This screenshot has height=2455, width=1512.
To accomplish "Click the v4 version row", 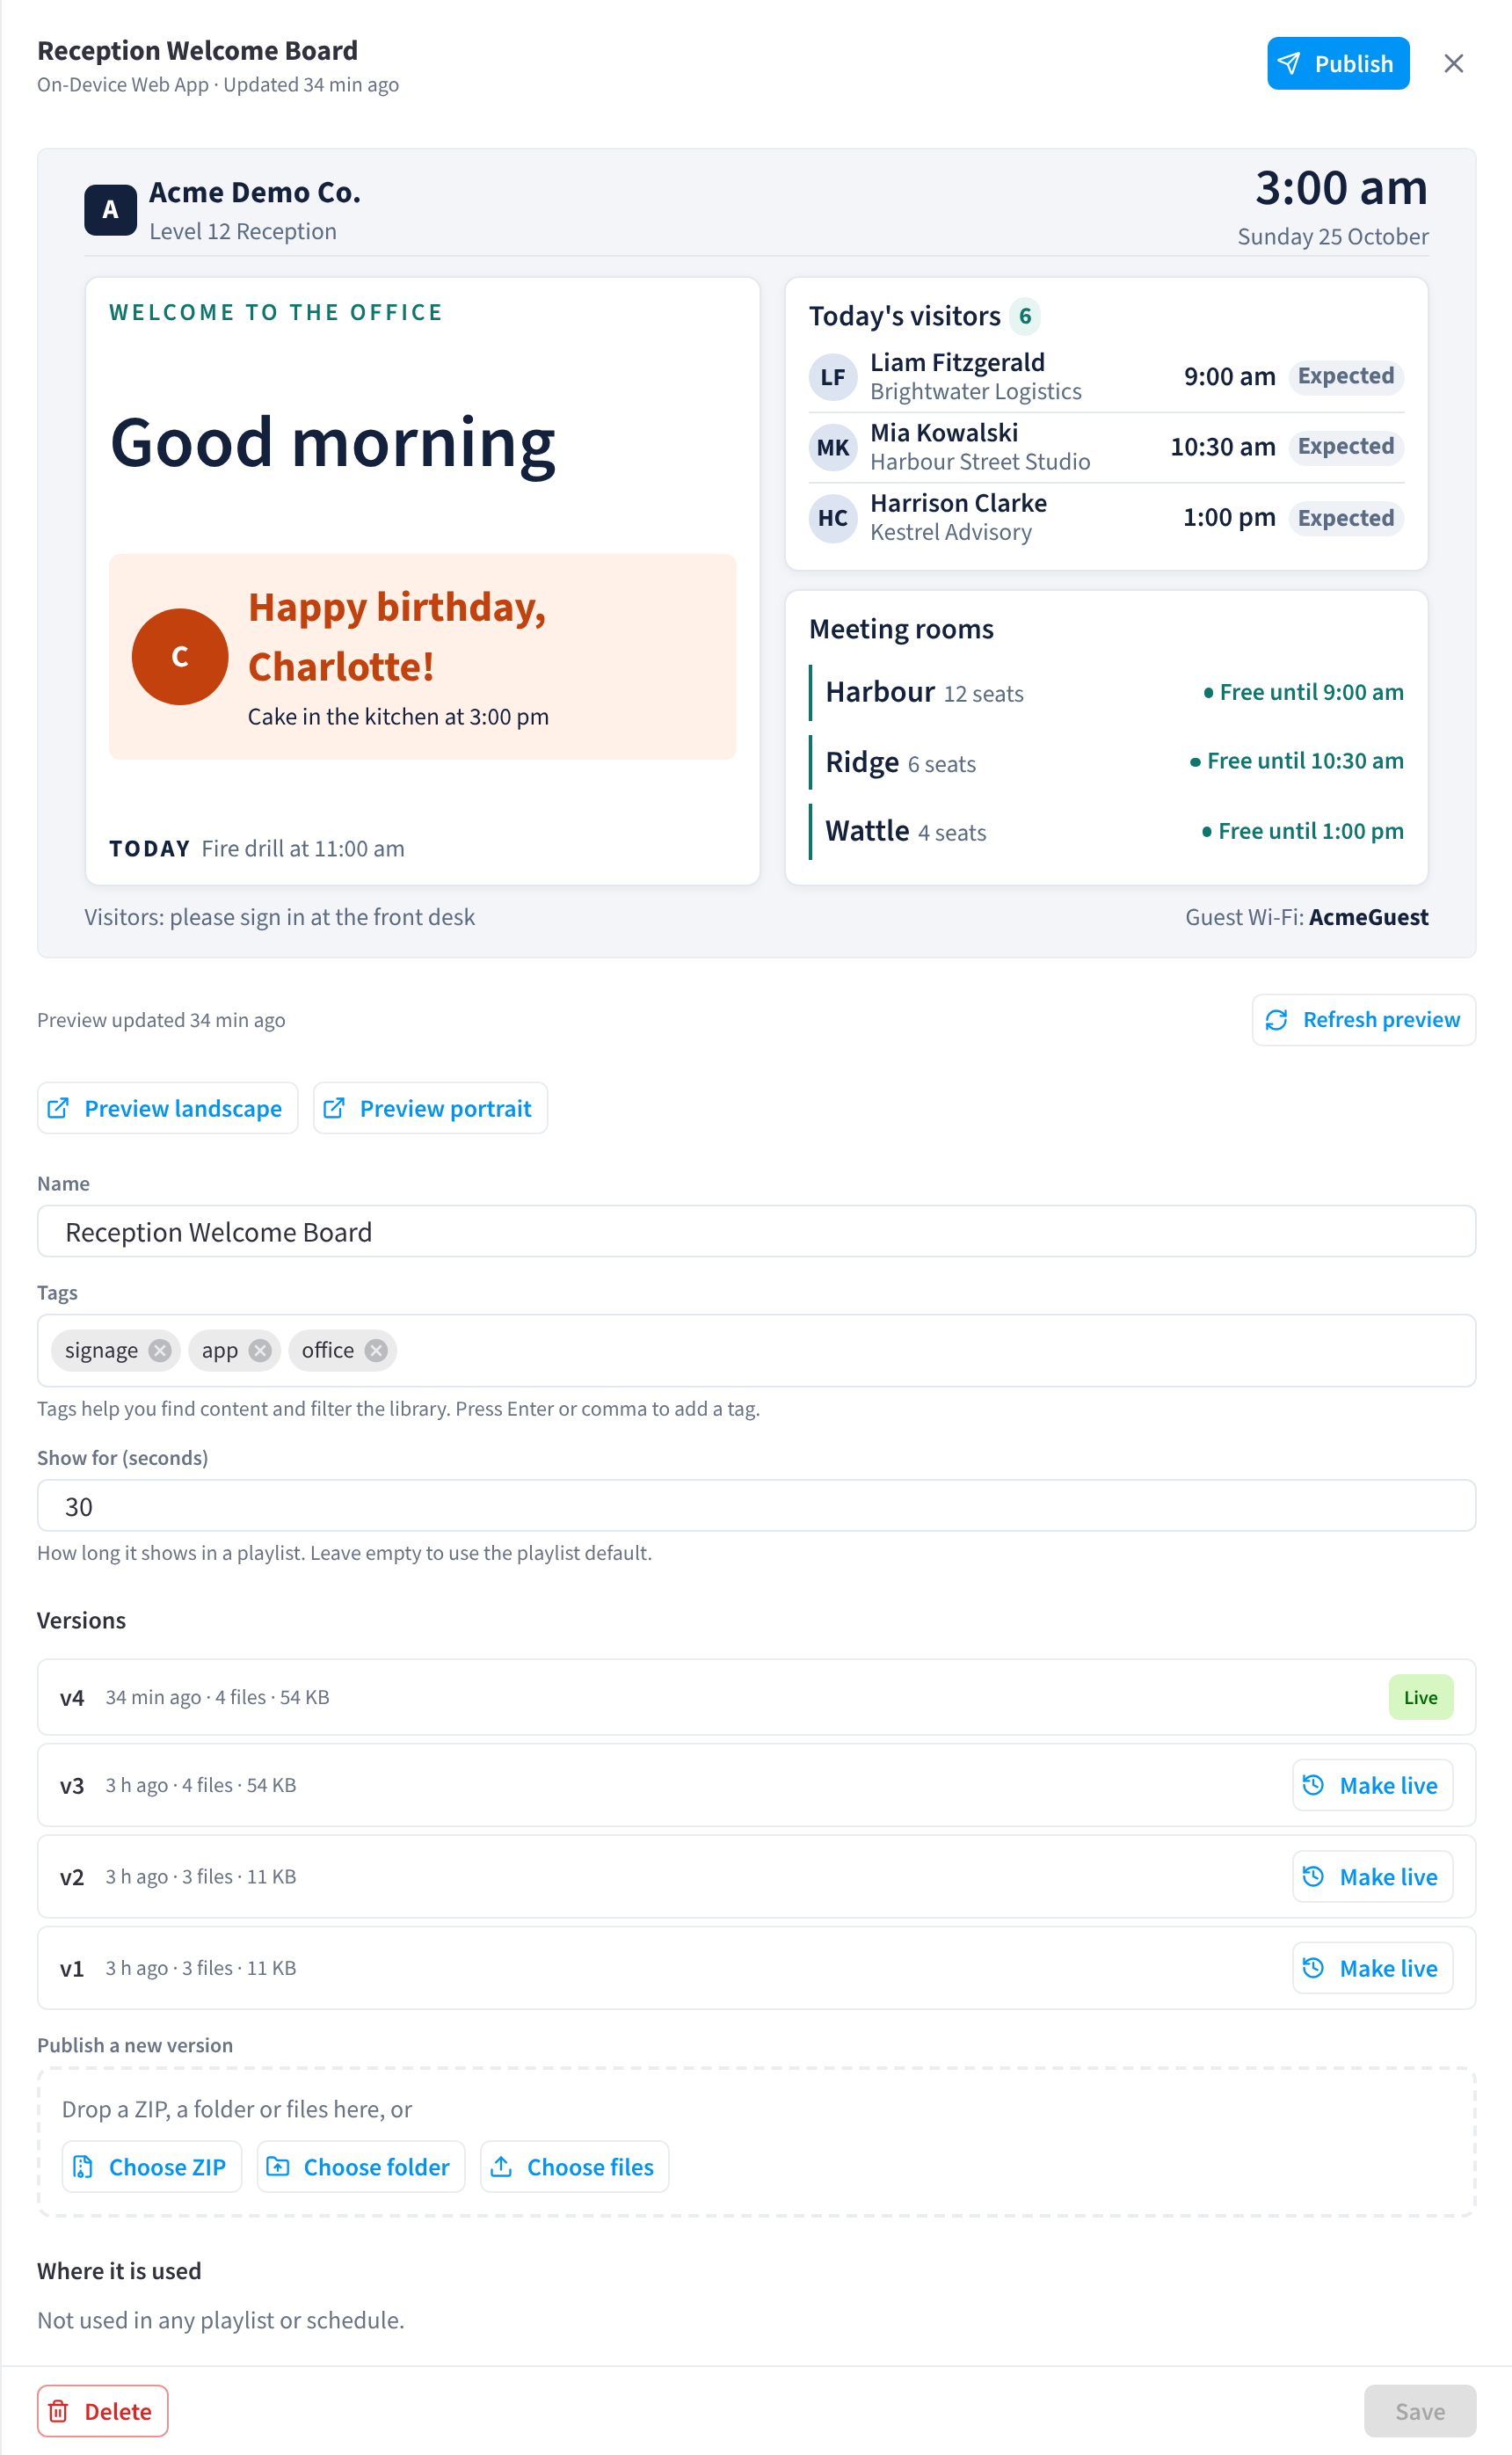I will (x=756, y=1696).
